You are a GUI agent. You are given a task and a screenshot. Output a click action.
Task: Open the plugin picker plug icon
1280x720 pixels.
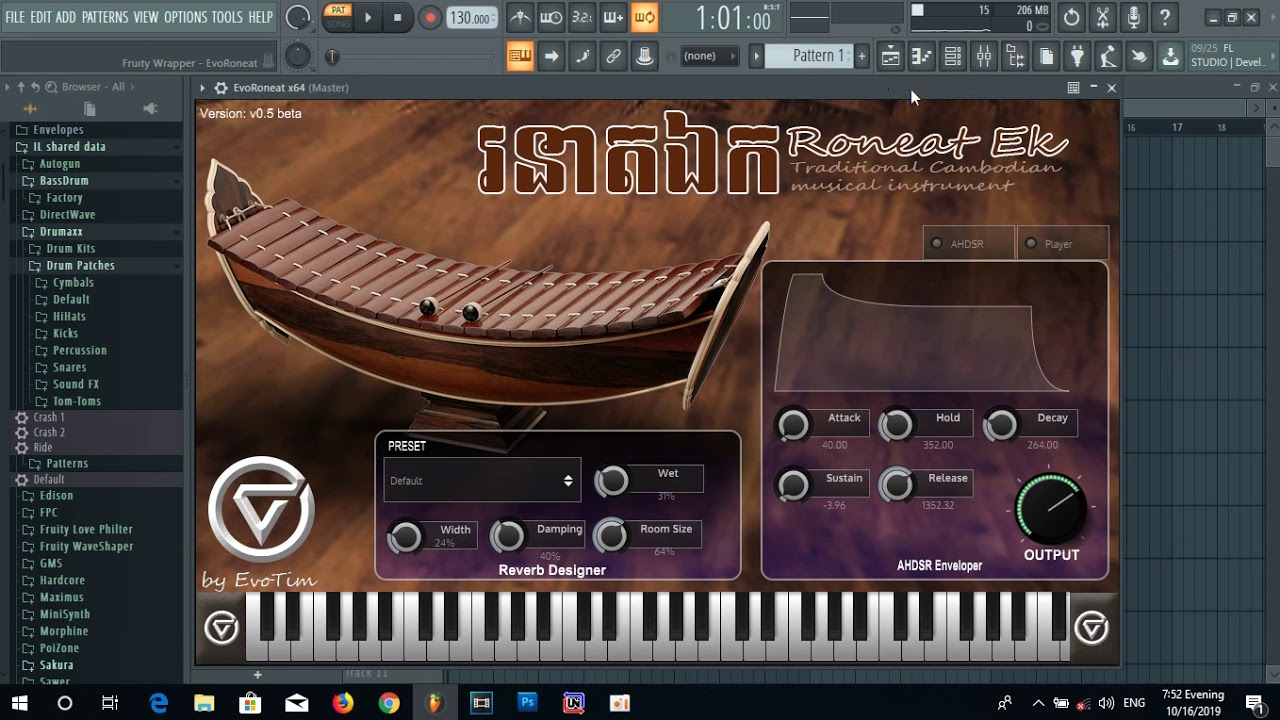pyautogui.click(x=1077, y=57)
